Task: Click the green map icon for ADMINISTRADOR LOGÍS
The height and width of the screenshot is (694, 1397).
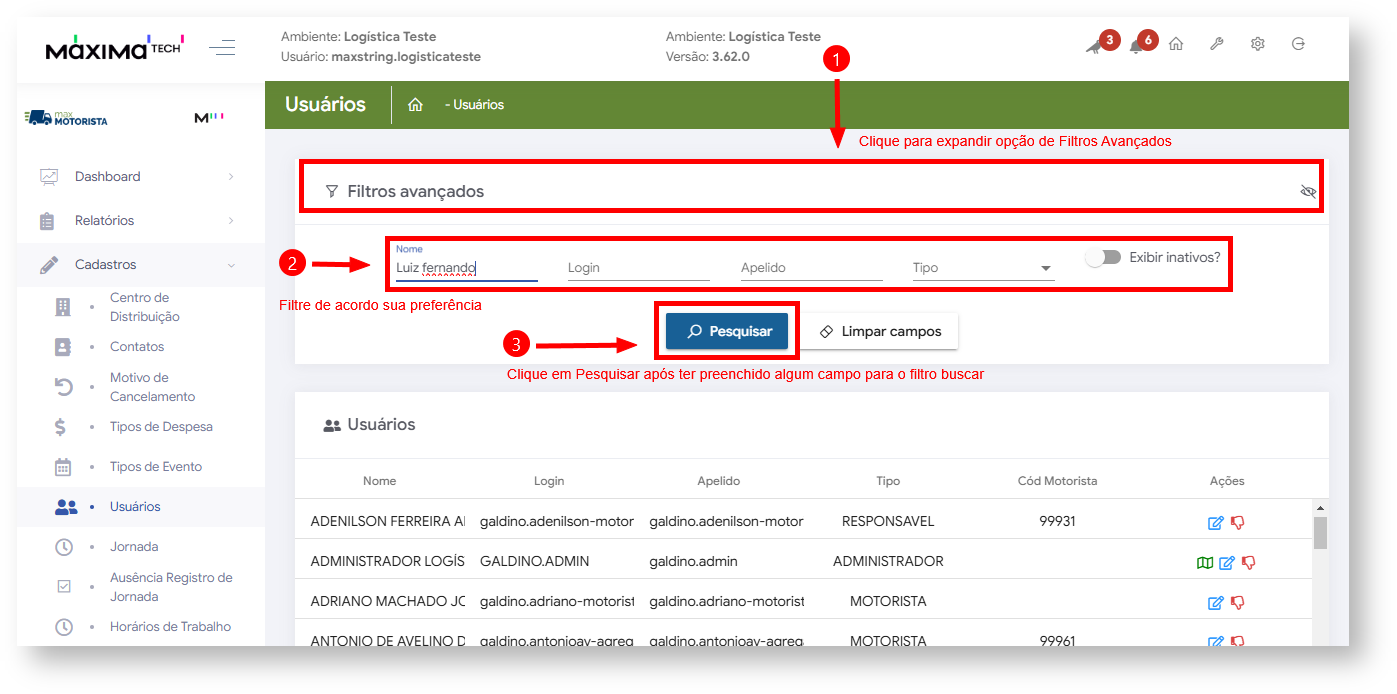Action: [x=1204, y=563]
